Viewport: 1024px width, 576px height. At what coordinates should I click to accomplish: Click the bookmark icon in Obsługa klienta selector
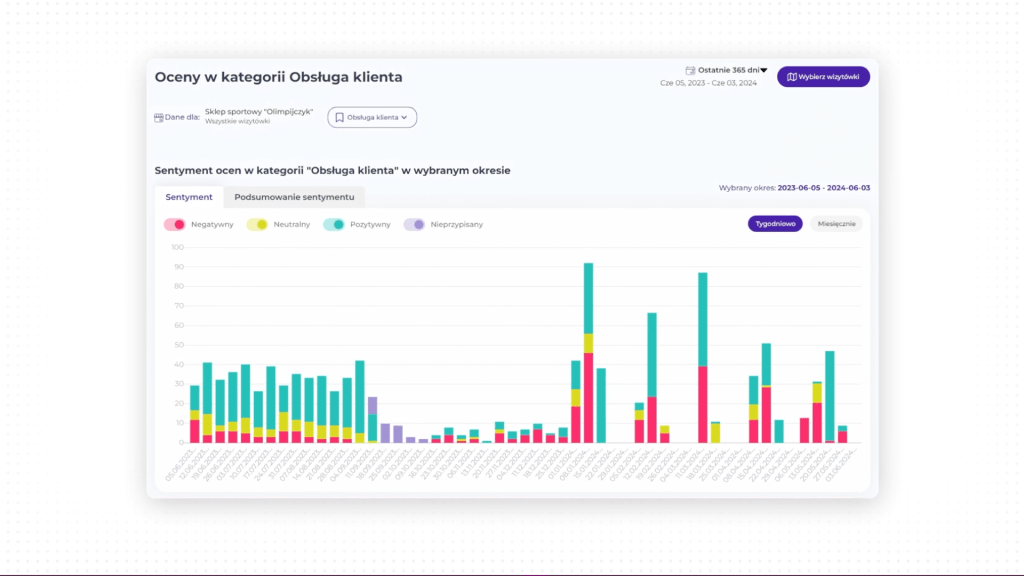tap(340, 117)
